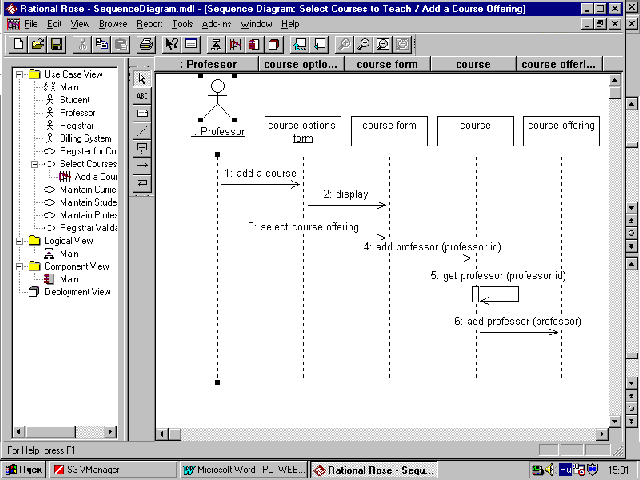
Task: Open the View Documentation toolbar icon
Action: click(191, 44)
